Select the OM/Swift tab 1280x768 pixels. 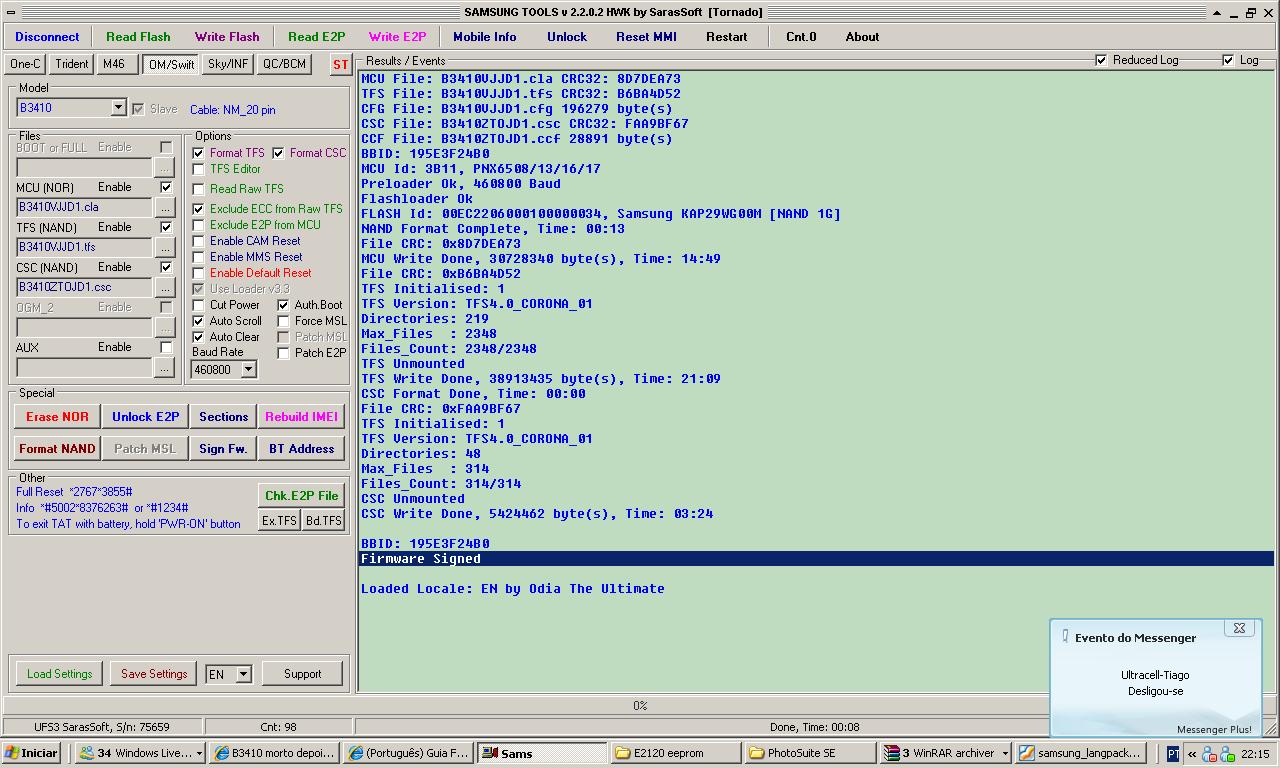coord(171,65)
